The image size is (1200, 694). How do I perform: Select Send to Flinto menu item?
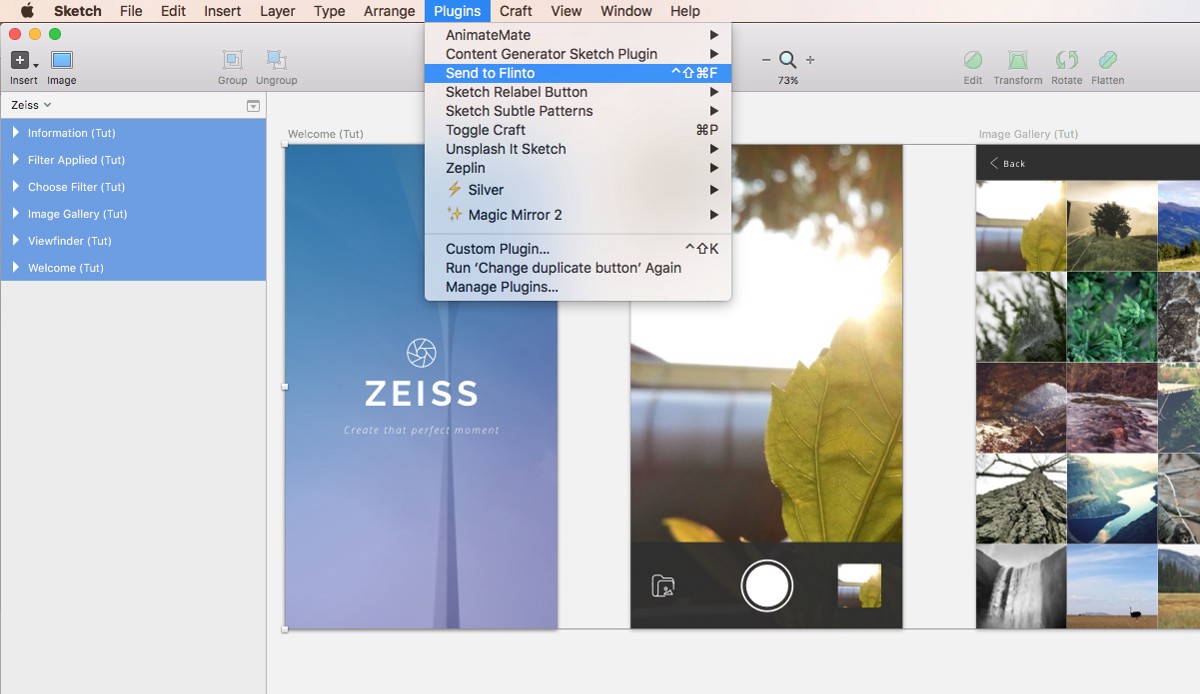[x=490, y=73]
